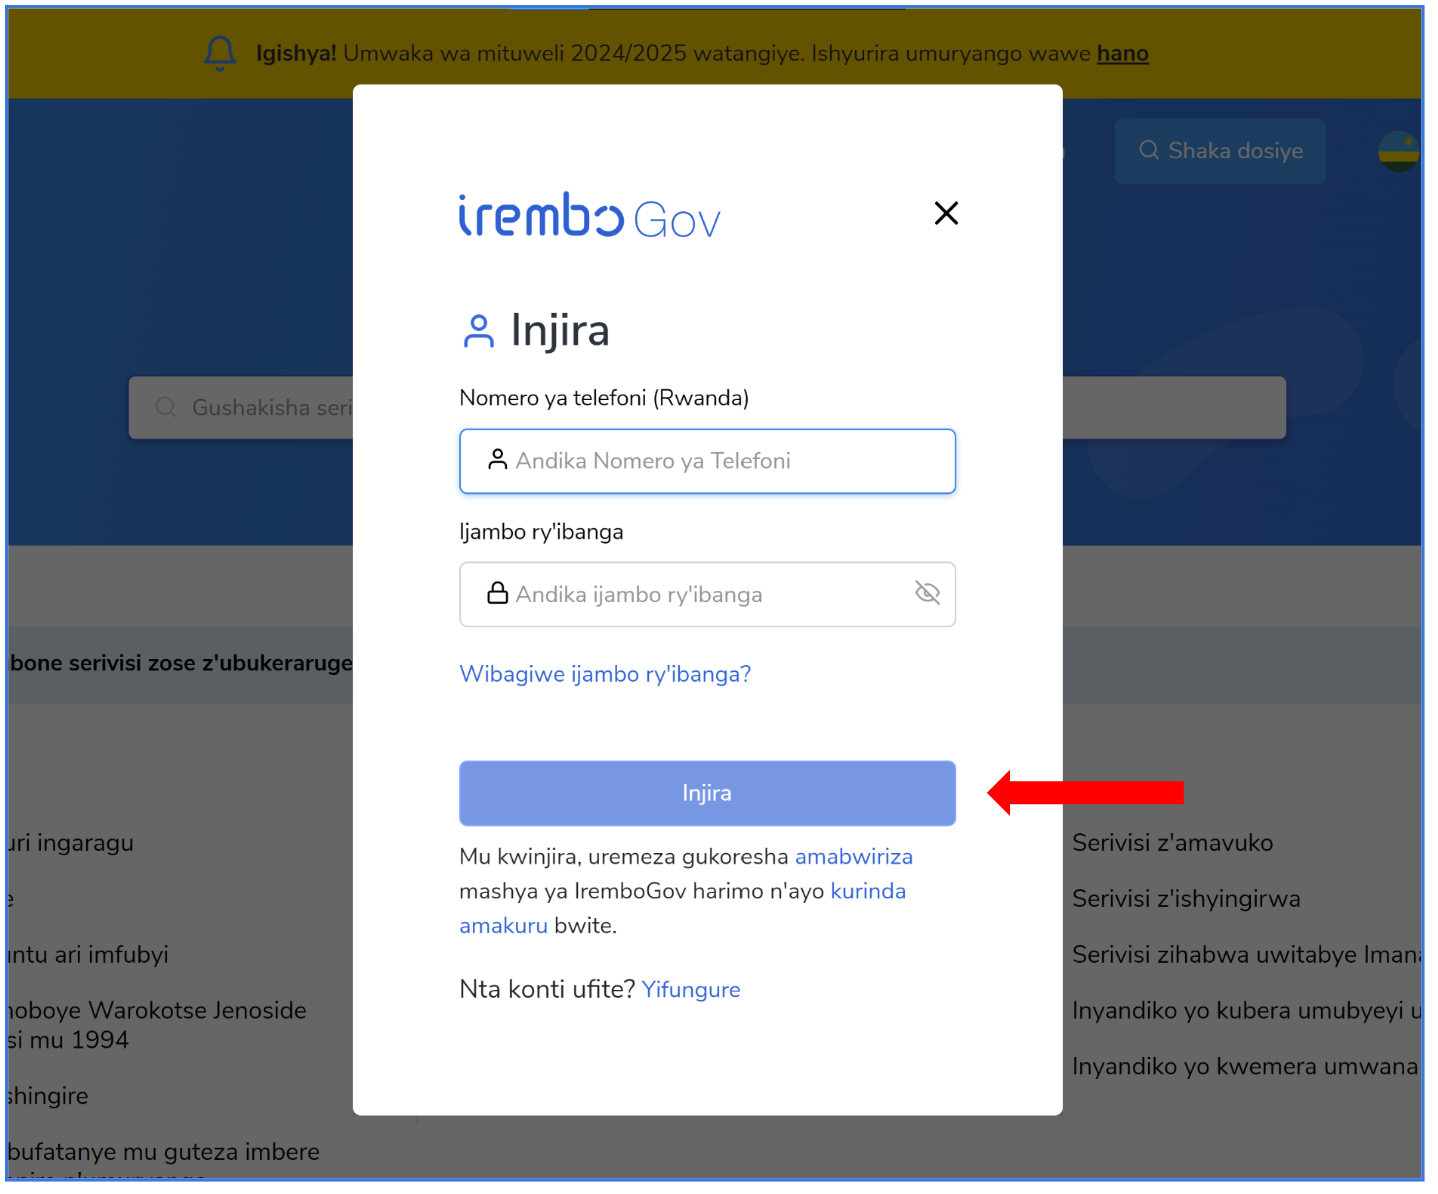Toggle password visibility eye icon
Screen dimensions: 1438x1194
click(927, 593)
